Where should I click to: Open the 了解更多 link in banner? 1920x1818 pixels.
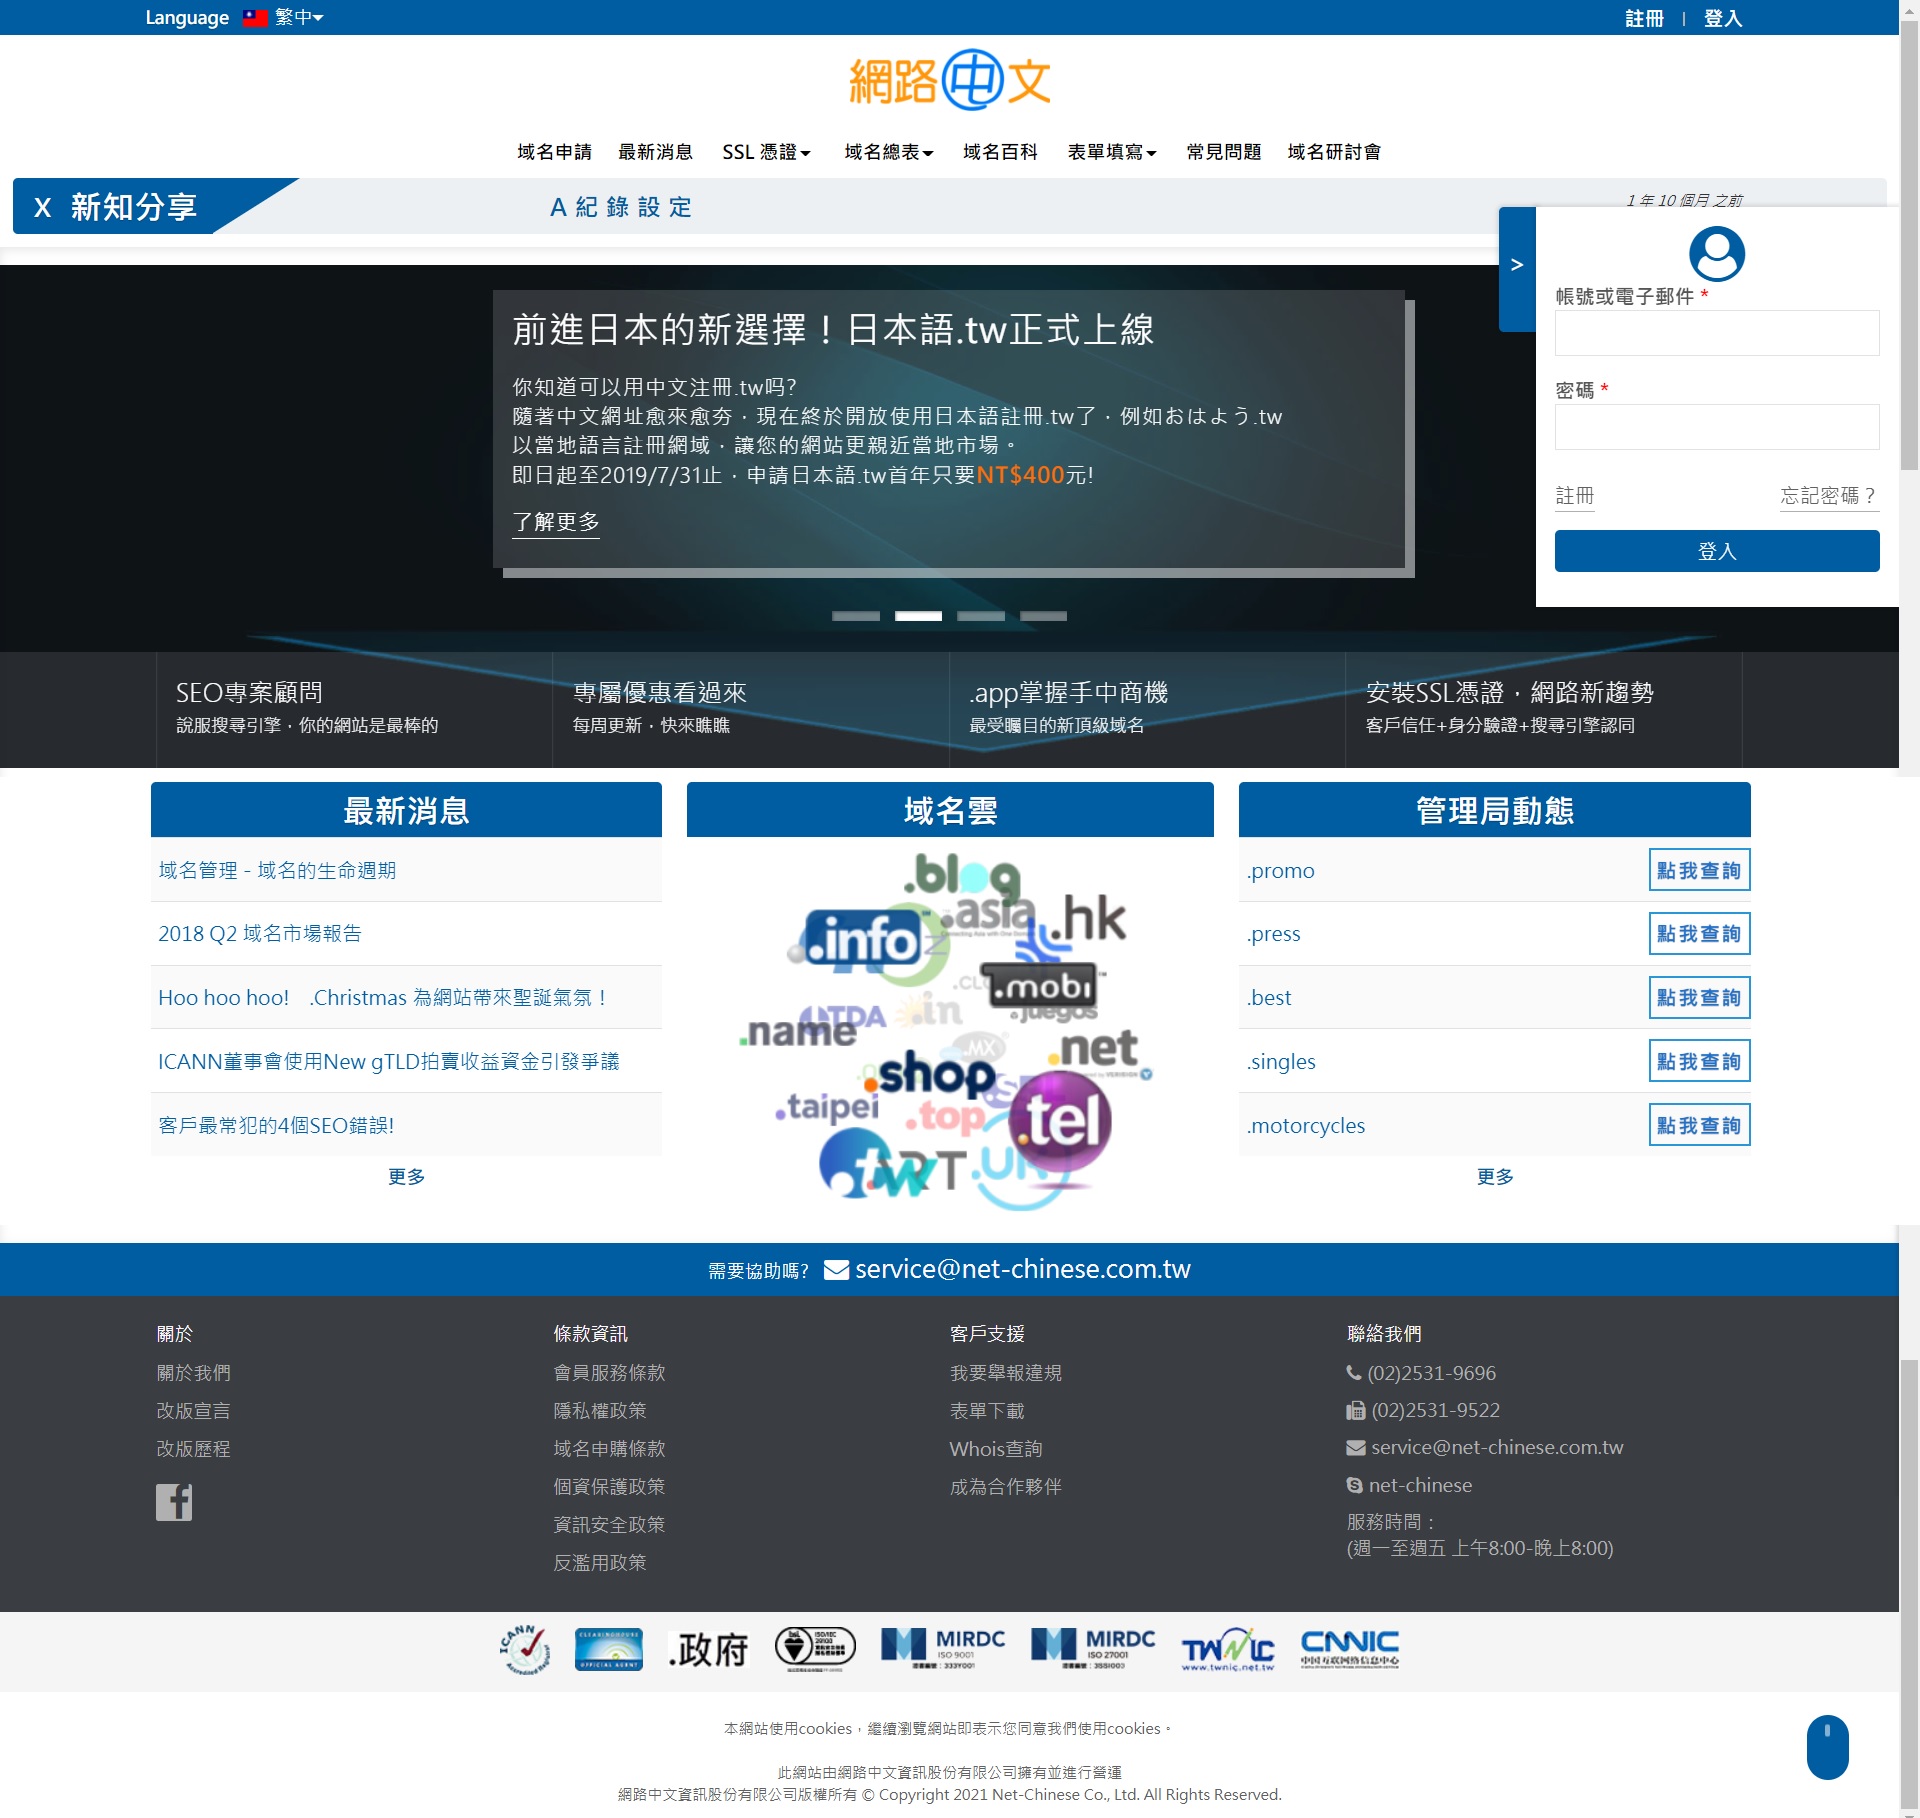pyautogui.click(x=556, y=522)
